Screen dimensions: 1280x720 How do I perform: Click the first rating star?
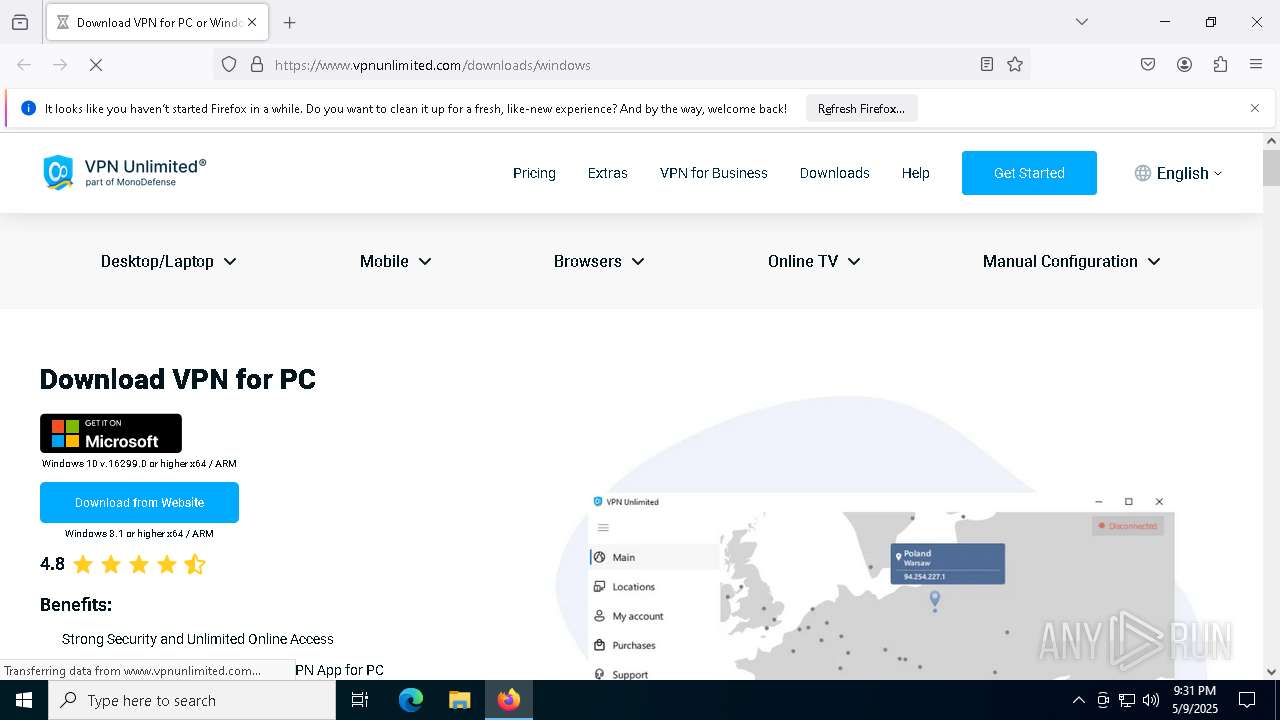[x=83, y=565]
